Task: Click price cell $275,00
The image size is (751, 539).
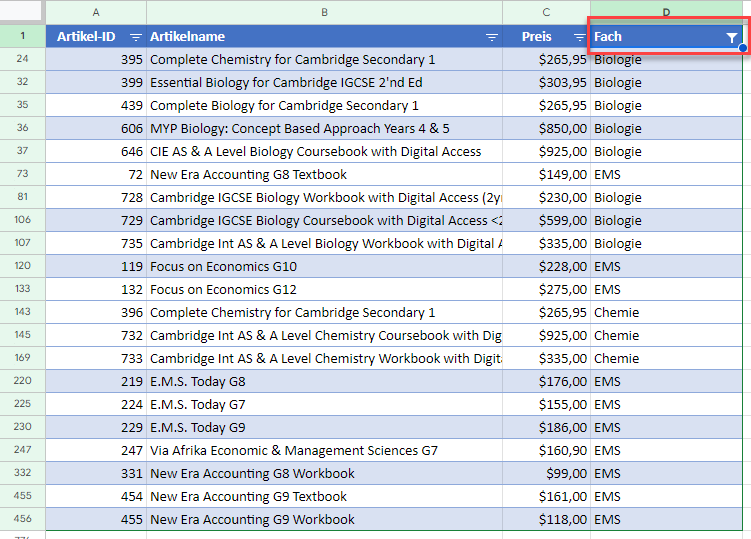Action: pos(546,289)
